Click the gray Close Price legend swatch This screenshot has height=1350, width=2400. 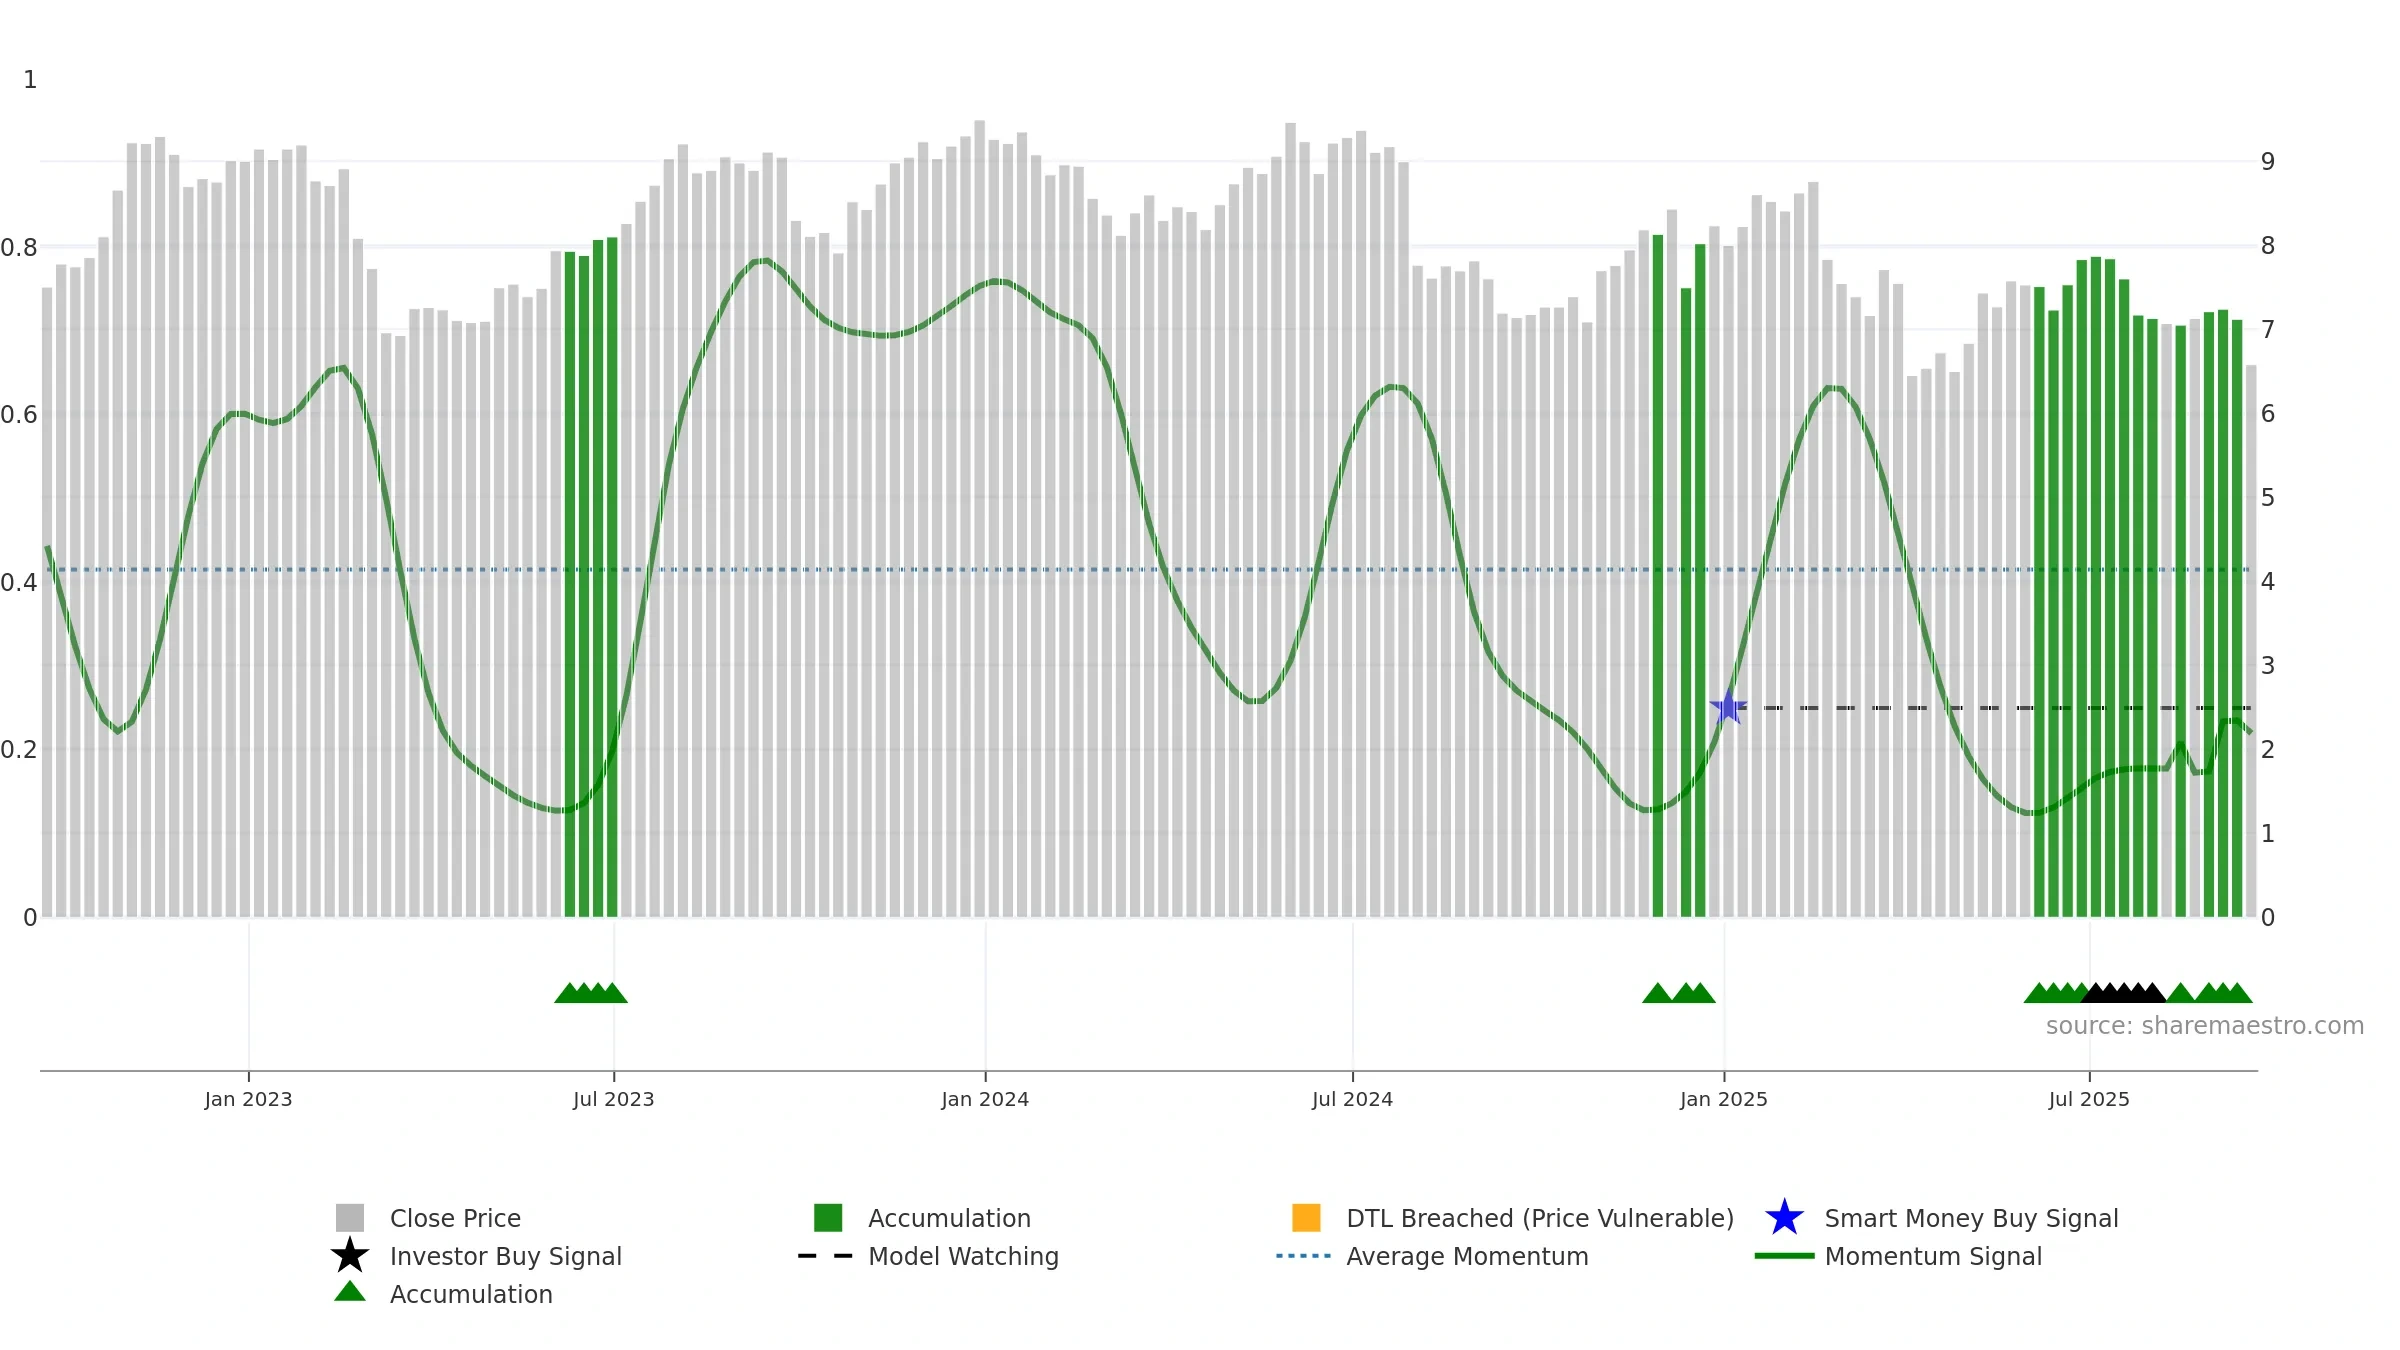[x=349, y=1217]
